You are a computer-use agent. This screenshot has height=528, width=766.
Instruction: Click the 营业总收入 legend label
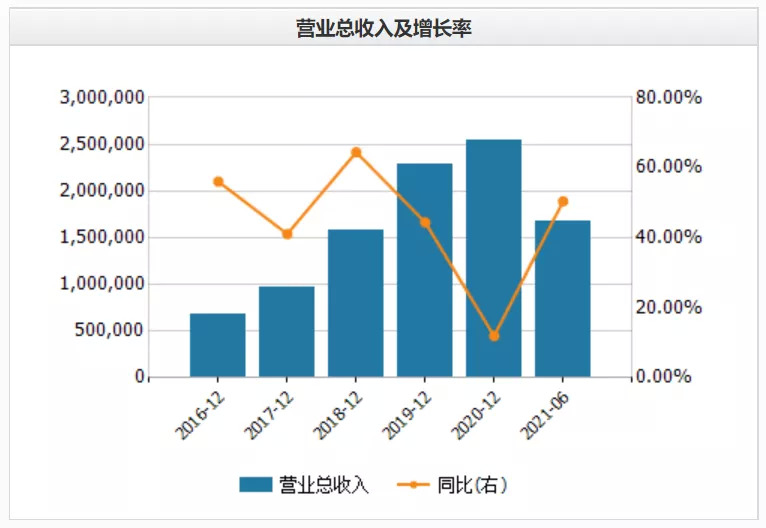(324, 485)
